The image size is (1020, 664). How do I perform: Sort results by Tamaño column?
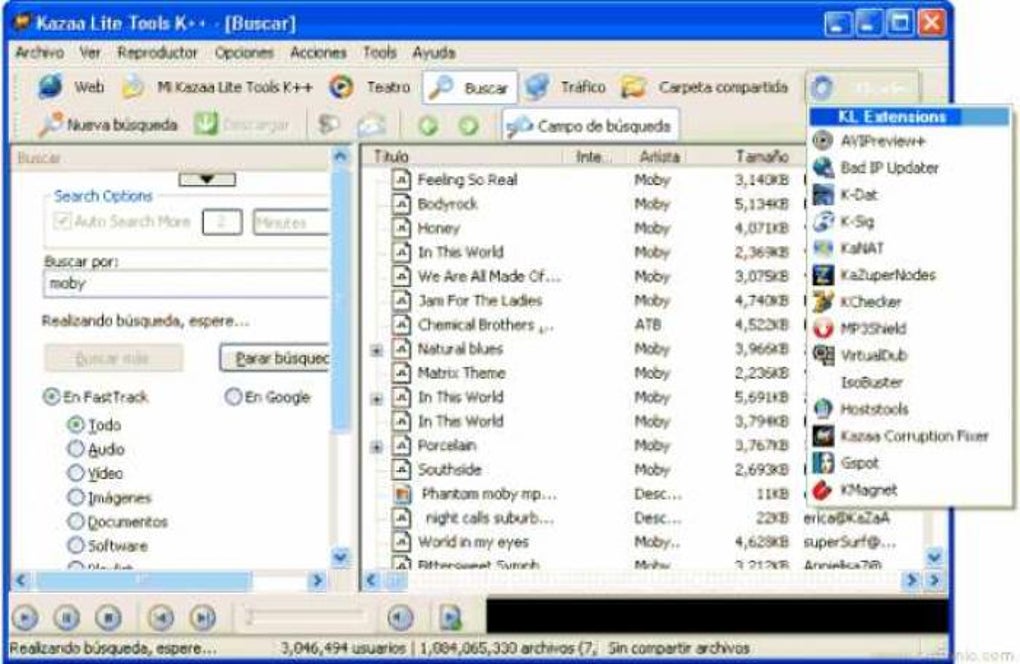click(762, 156)
